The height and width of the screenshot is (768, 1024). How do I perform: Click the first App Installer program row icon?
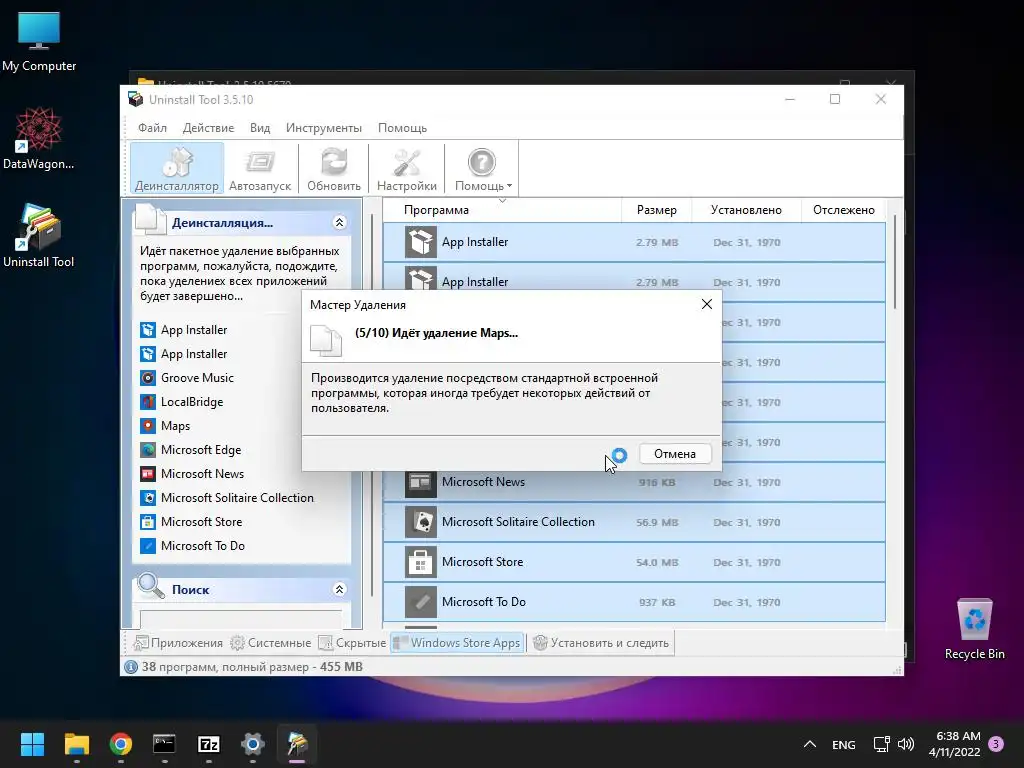(421, 242)
